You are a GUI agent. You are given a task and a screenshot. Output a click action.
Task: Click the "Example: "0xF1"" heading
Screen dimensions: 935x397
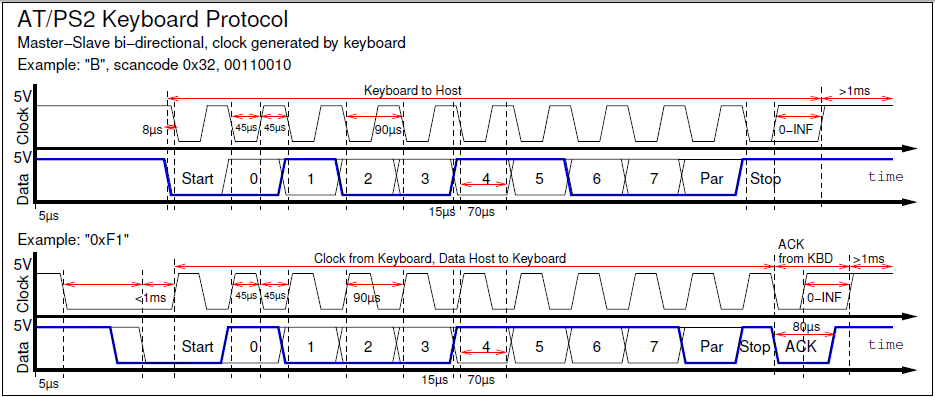74,240
